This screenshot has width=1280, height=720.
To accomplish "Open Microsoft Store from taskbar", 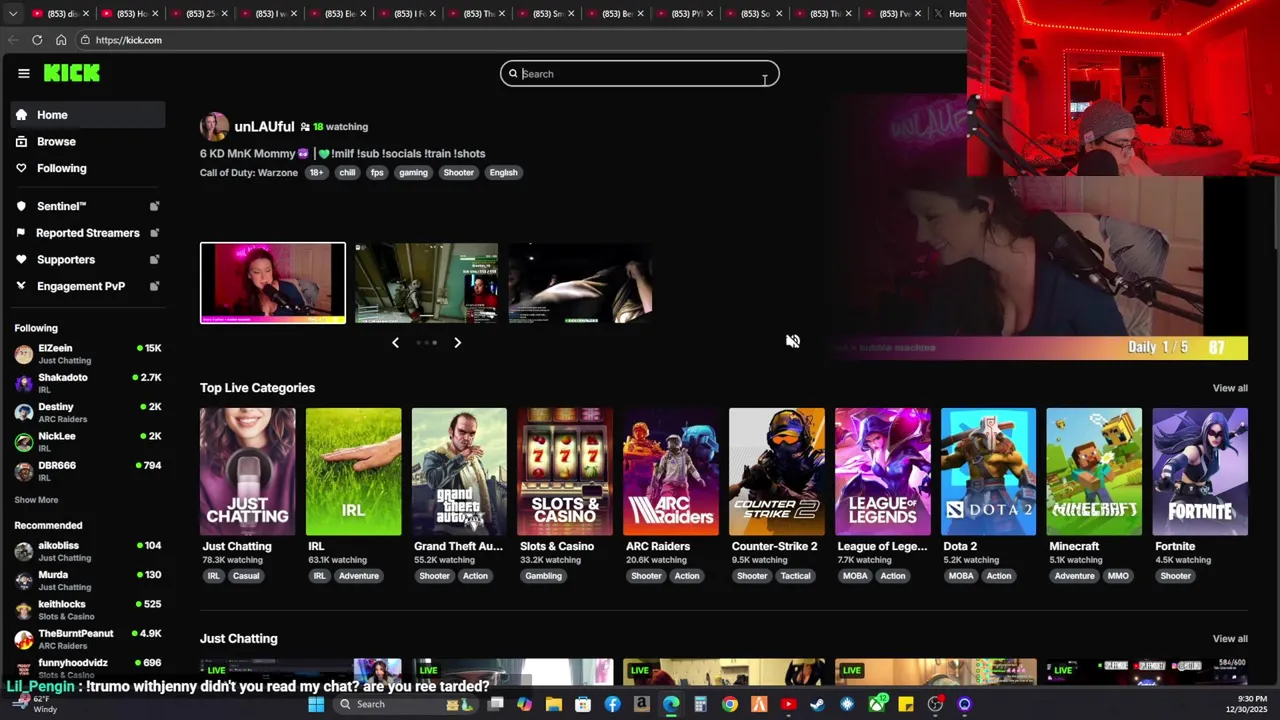I will (x=583, y=704).
